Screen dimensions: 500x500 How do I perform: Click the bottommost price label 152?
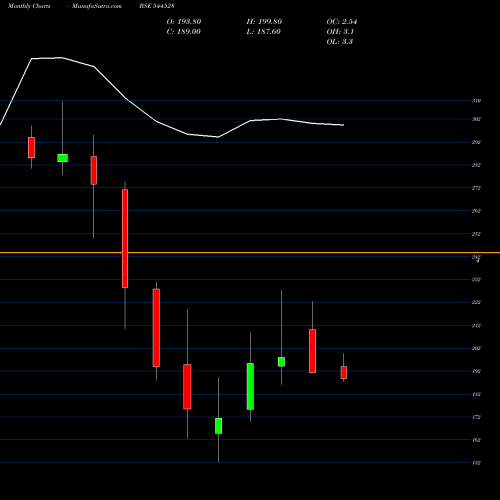click(x=476, y=463)
